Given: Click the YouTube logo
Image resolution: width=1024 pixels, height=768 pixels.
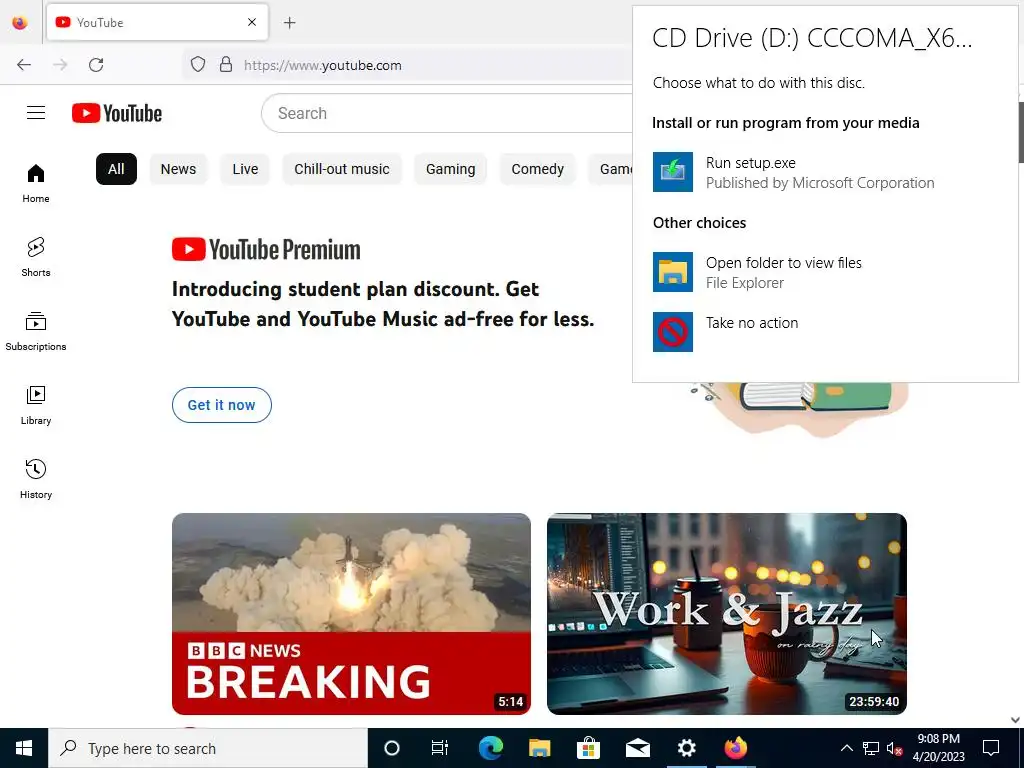Looking at the screenshot, I should (x=117, y=113).
